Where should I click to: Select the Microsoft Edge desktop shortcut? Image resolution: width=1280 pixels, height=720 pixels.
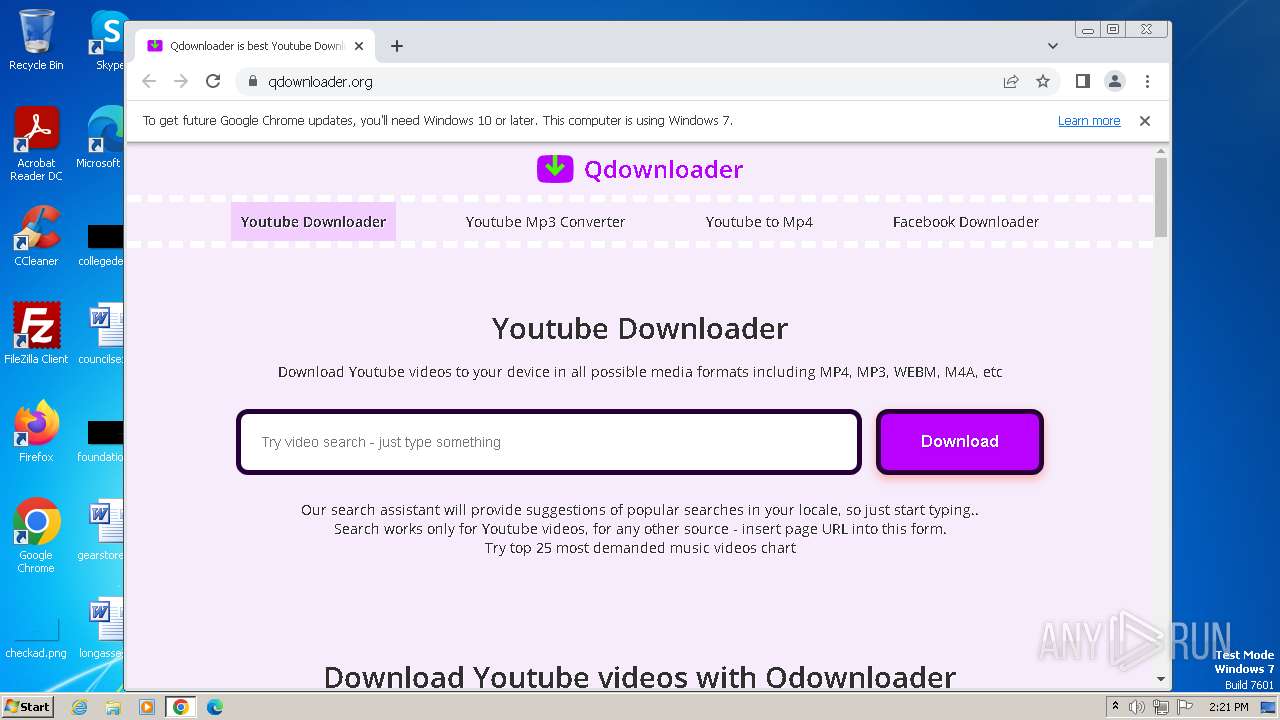point(101,138)
